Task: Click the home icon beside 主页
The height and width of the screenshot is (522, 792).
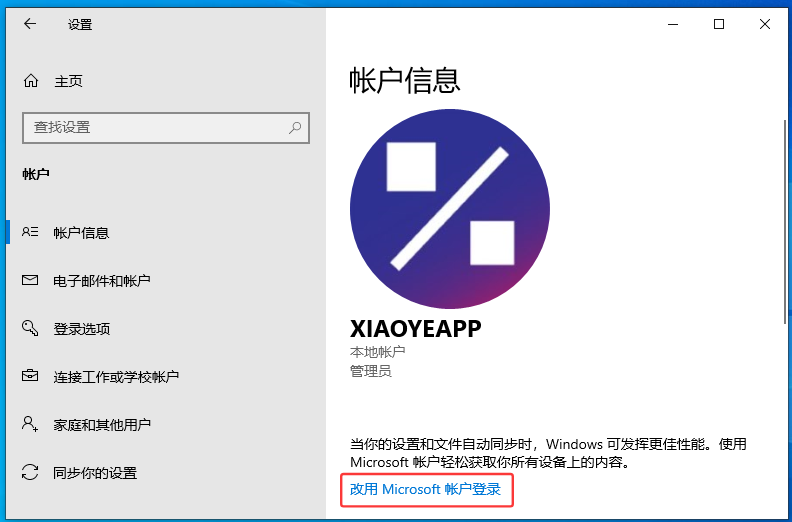Action: (31, 81)
